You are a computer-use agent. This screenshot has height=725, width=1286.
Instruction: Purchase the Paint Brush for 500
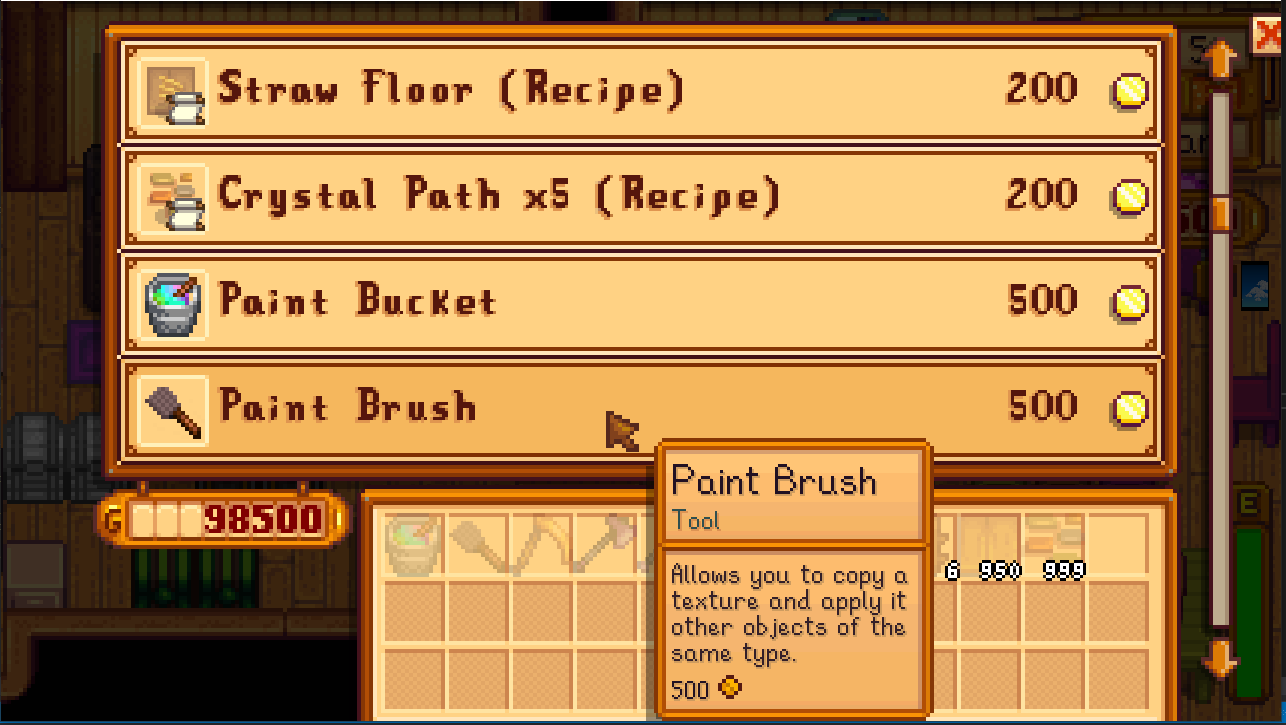pos(640,409)
